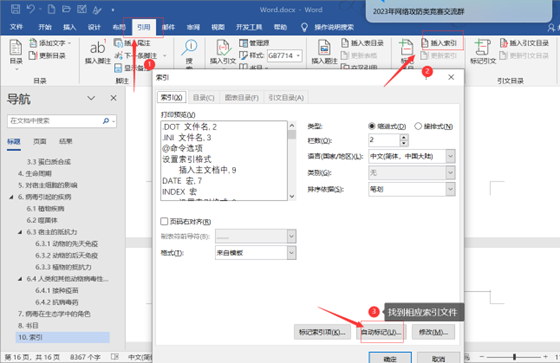Click 插入表目录 (Insert Table of Figures)
The image size is (560, 363).
tap(362, 43)
